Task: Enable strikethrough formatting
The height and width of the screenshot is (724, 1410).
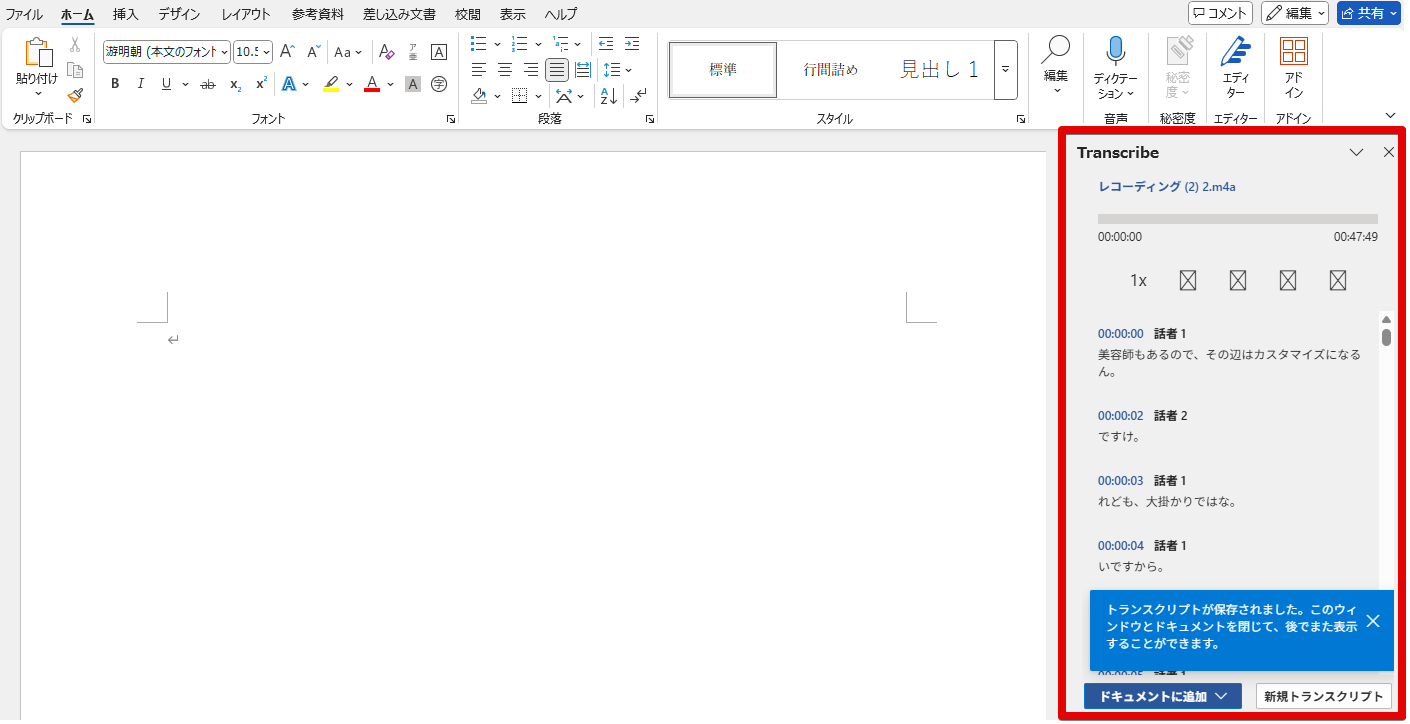Action: click(207, 83)
